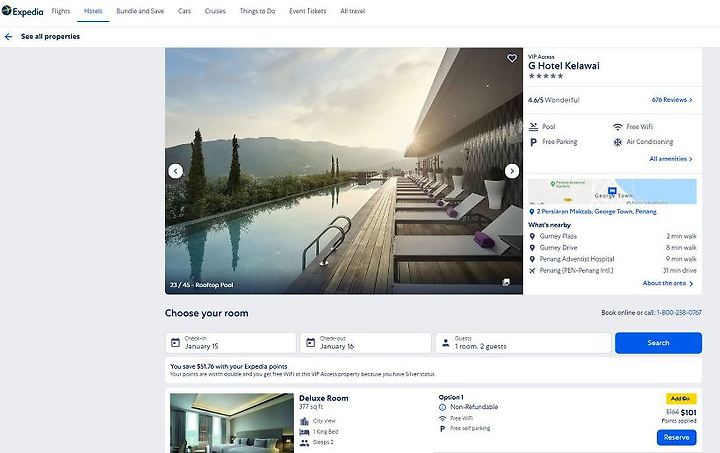Image resolution: width=720 pixels, height=453 pixels.
Task: Click the 2 Persiaran Maktab address link
Action: coord(596,212)
